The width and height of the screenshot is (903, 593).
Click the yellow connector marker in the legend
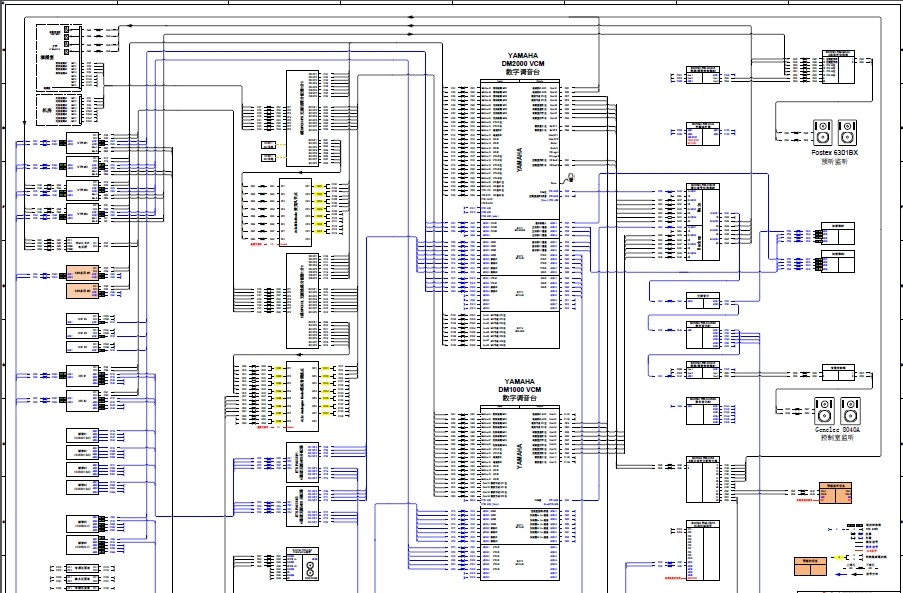click(x=840, y=557)
